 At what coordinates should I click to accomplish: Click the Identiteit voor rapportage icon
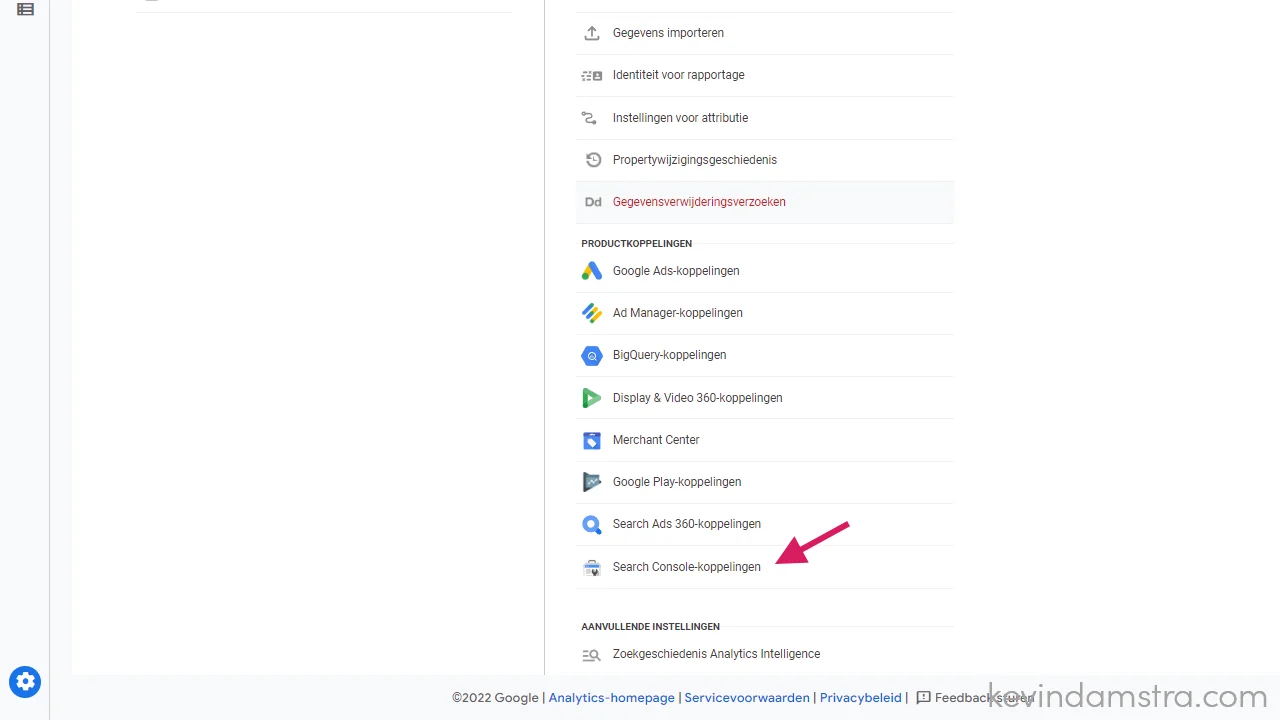pos(592,75)
